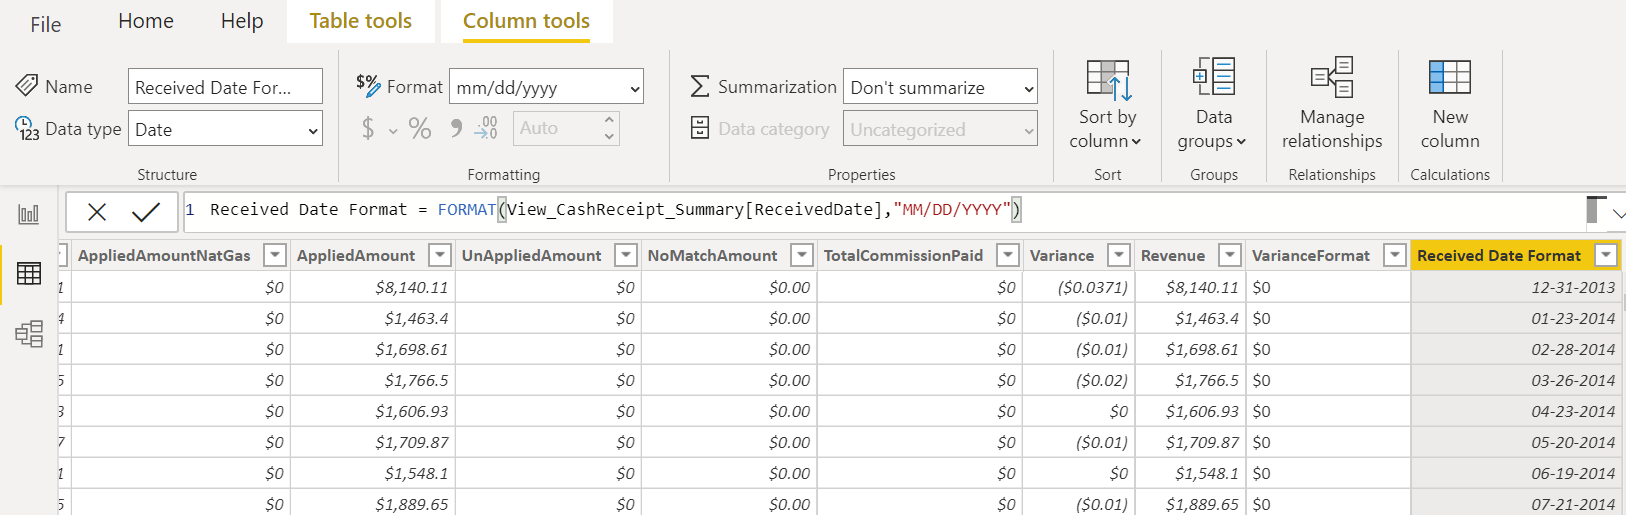The height and width of the screenshot is (515, 1626).
Task: Click cell with date 12-31-2013
Action: point(1516,287)
